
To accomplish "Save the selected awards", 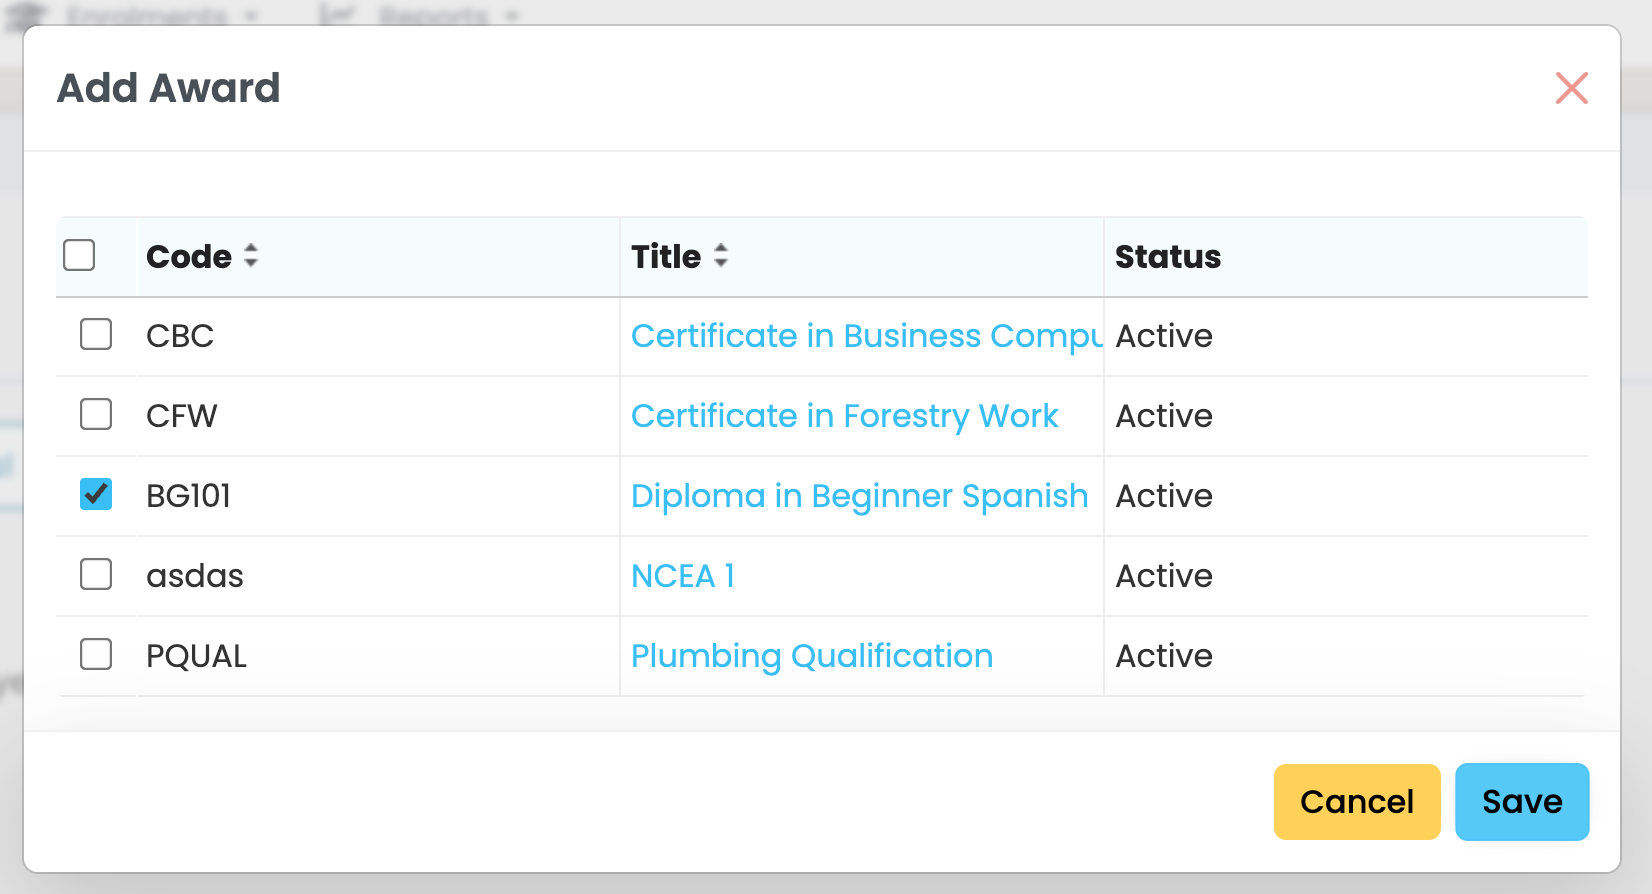I will click(x=1521, y=802).
